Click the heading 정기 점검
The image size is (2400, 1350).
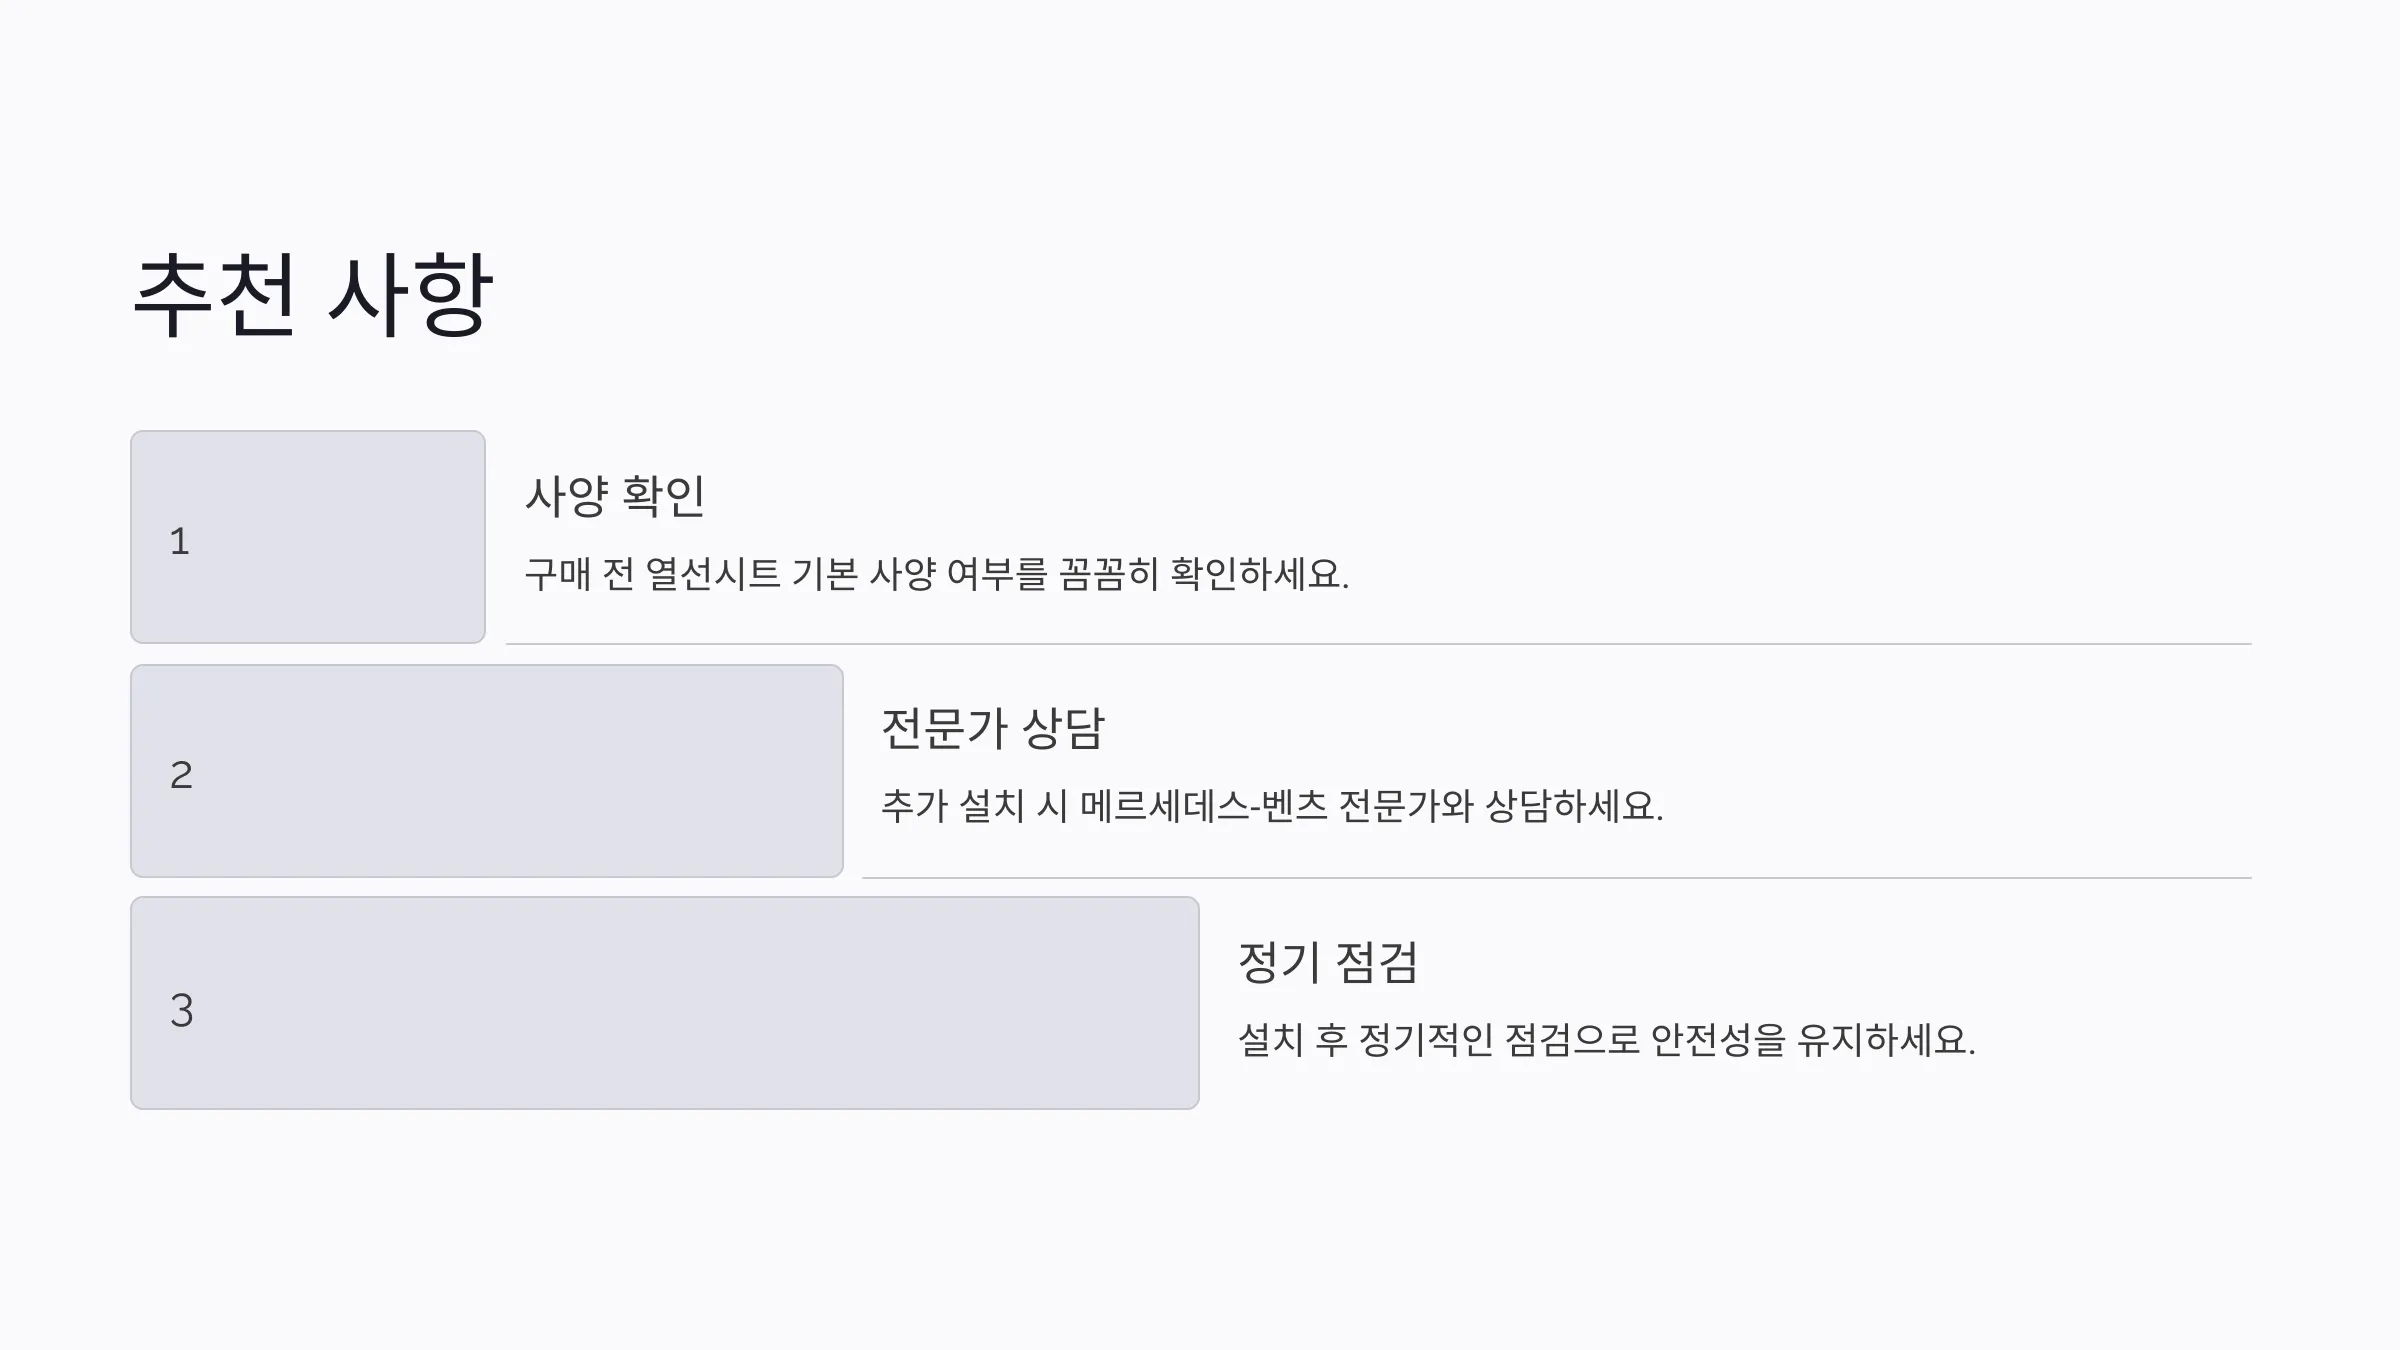[1328, 962]
